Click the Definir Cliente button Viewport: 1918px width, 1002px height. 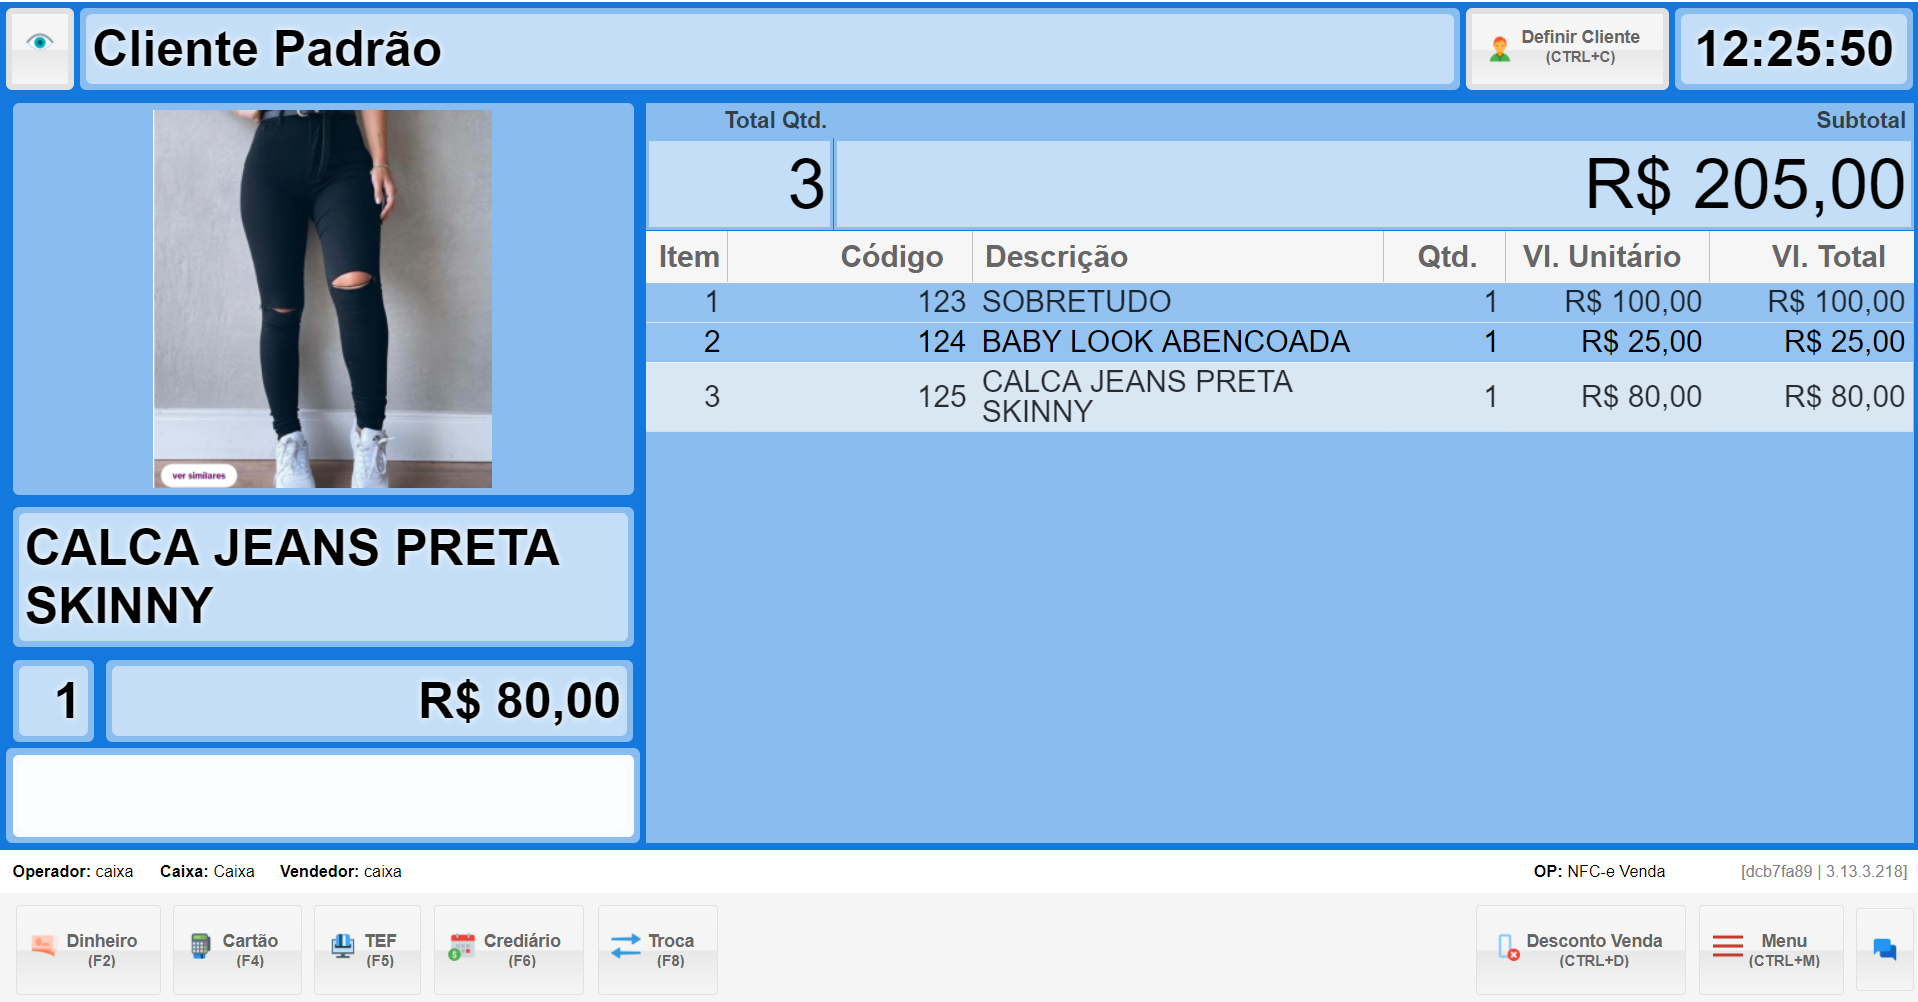(x=1566, y=48)
